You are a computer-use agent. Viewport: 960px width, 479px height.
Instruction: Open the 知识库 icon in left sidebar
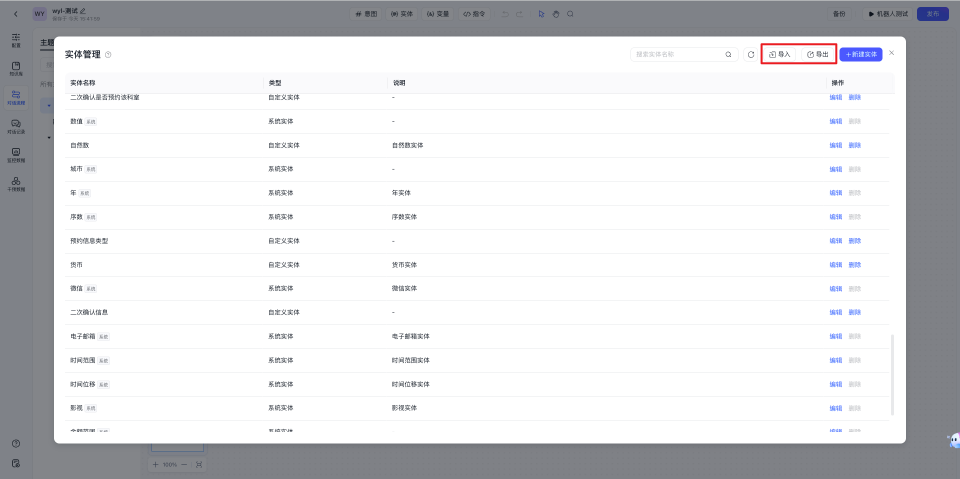coord(16,68)
